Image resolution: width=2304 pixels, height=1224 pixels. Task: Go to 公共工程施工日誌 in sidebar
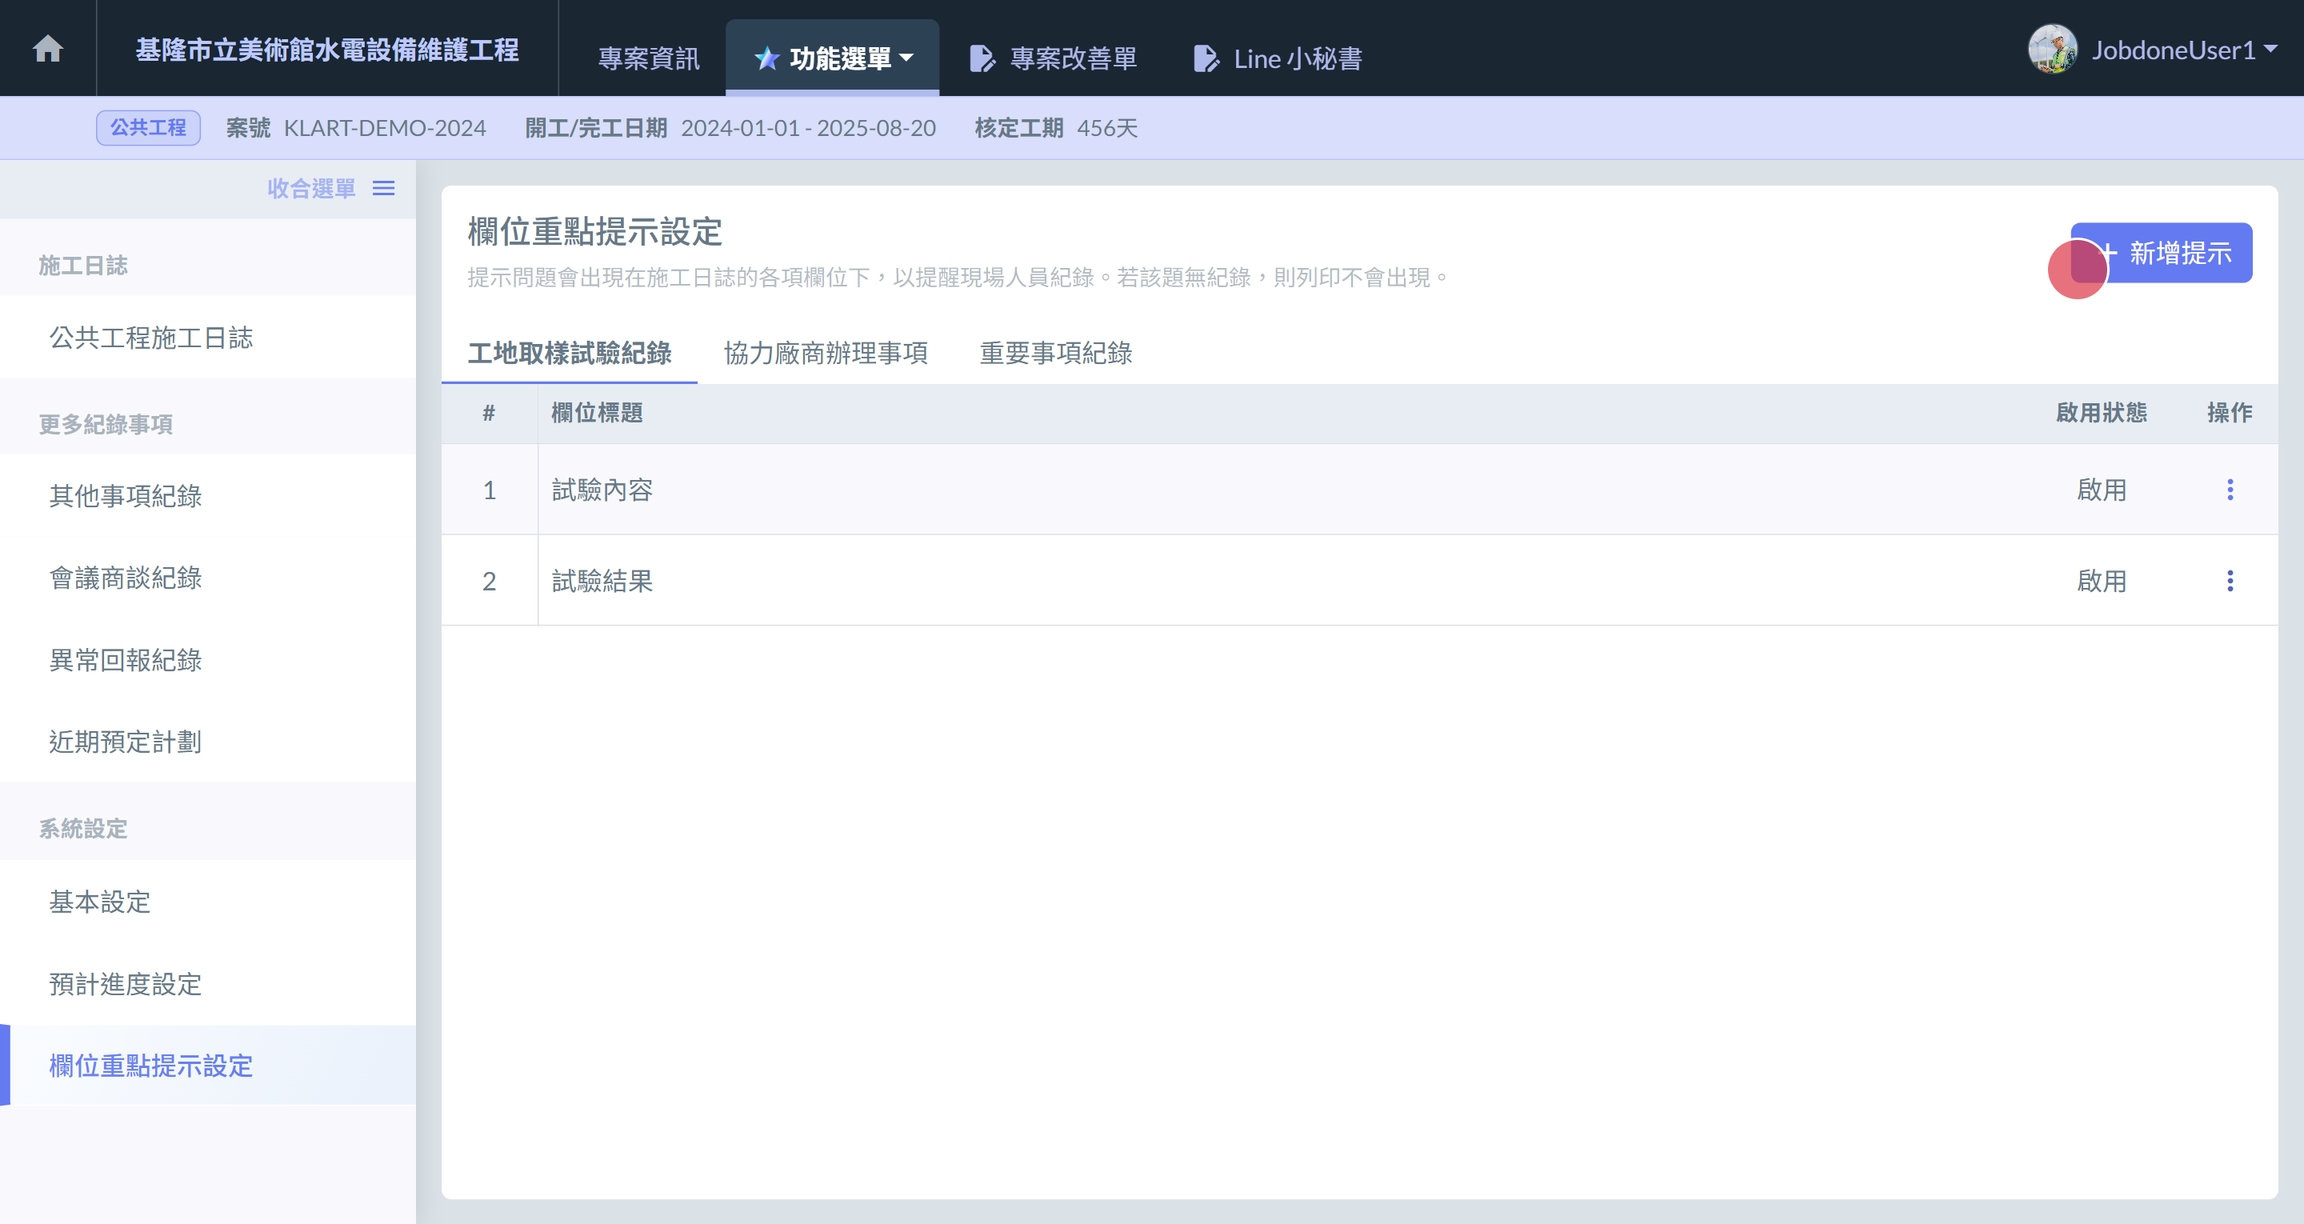151,337
